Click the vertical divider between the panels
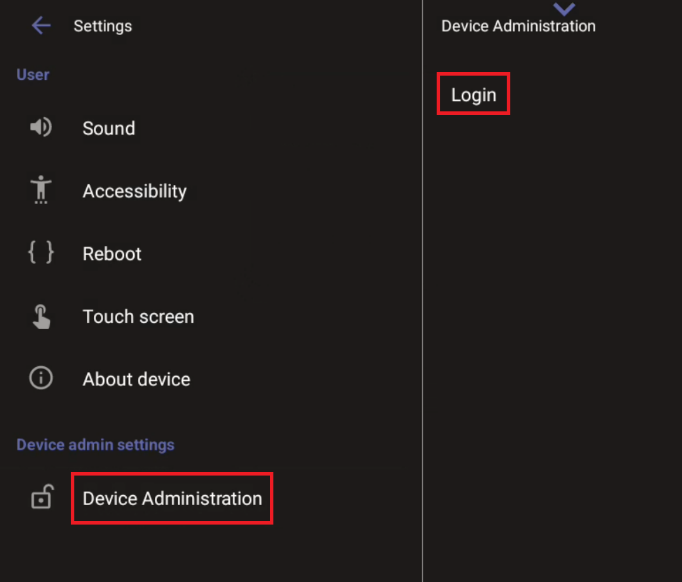The image size is (682, 582). [423, 300]
